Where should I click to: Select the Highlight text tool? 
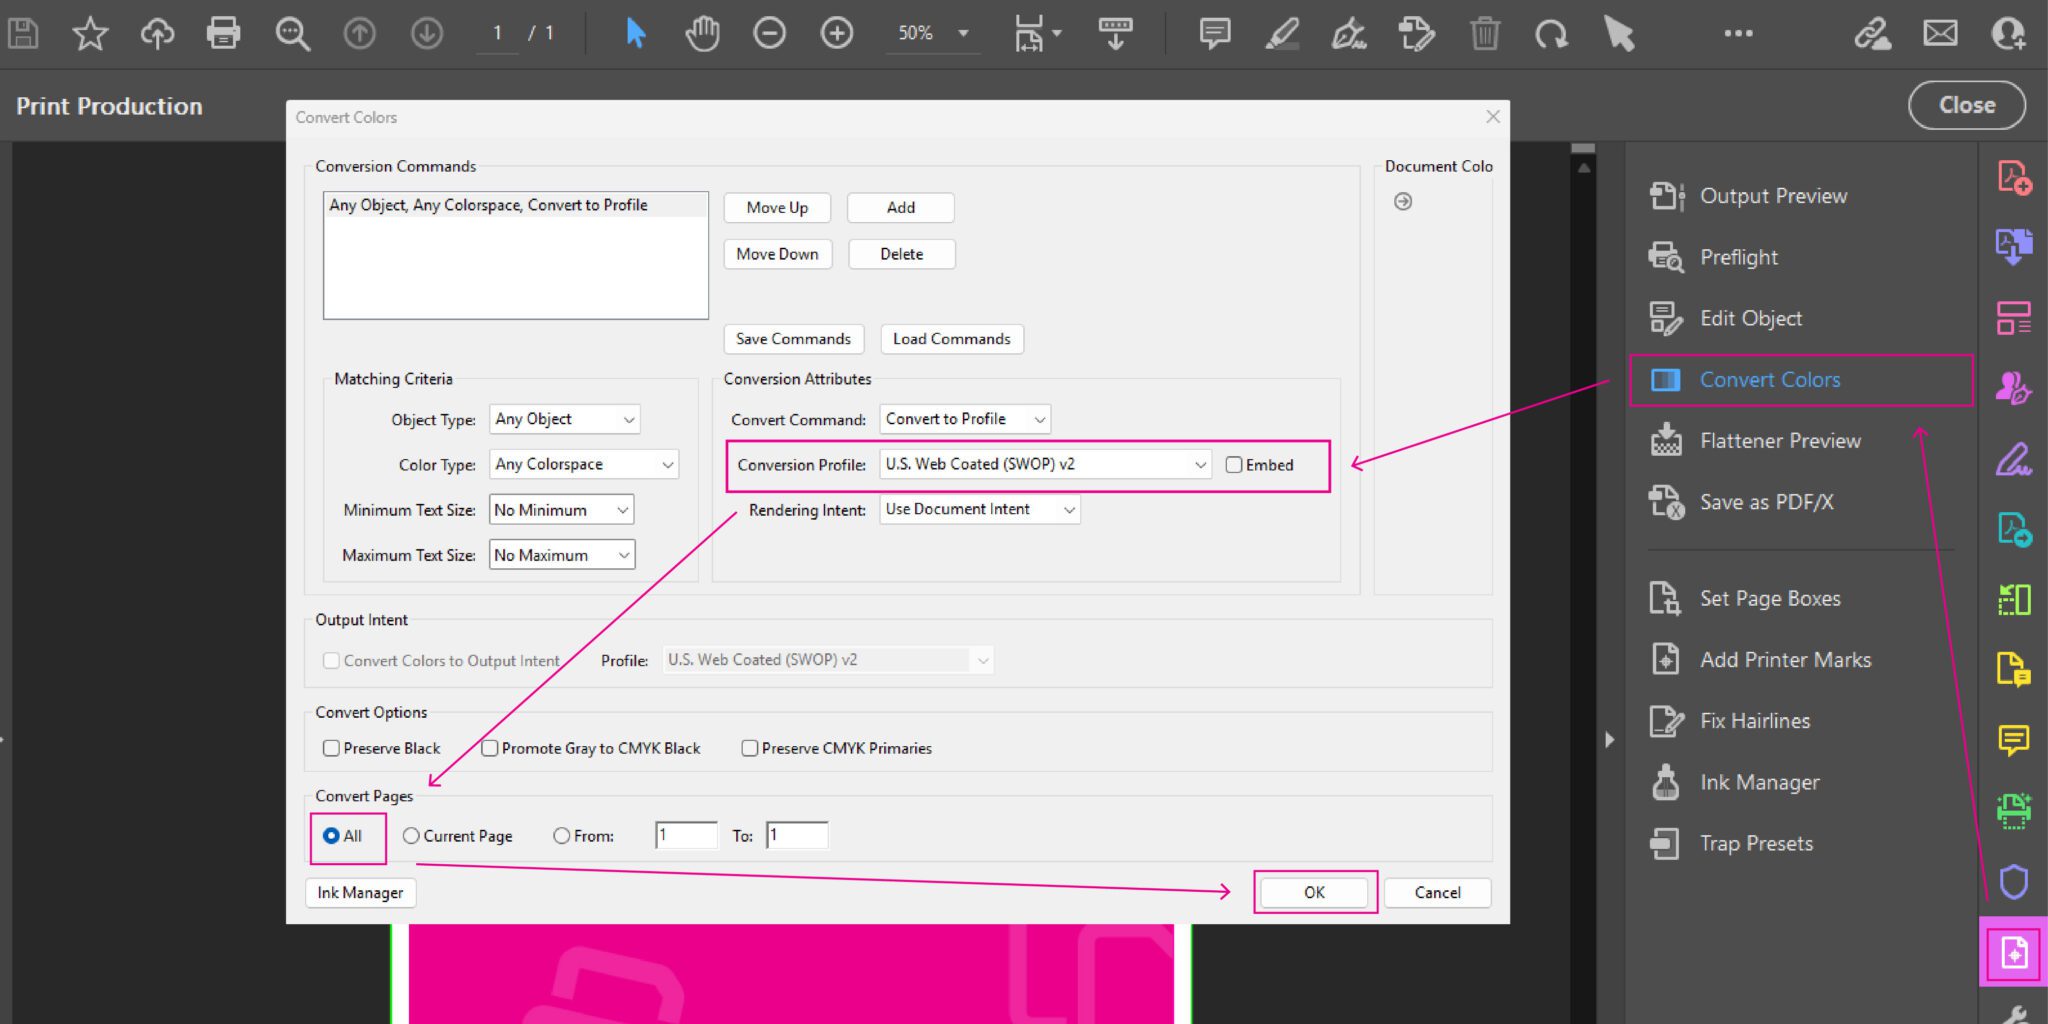[1281, 33]
